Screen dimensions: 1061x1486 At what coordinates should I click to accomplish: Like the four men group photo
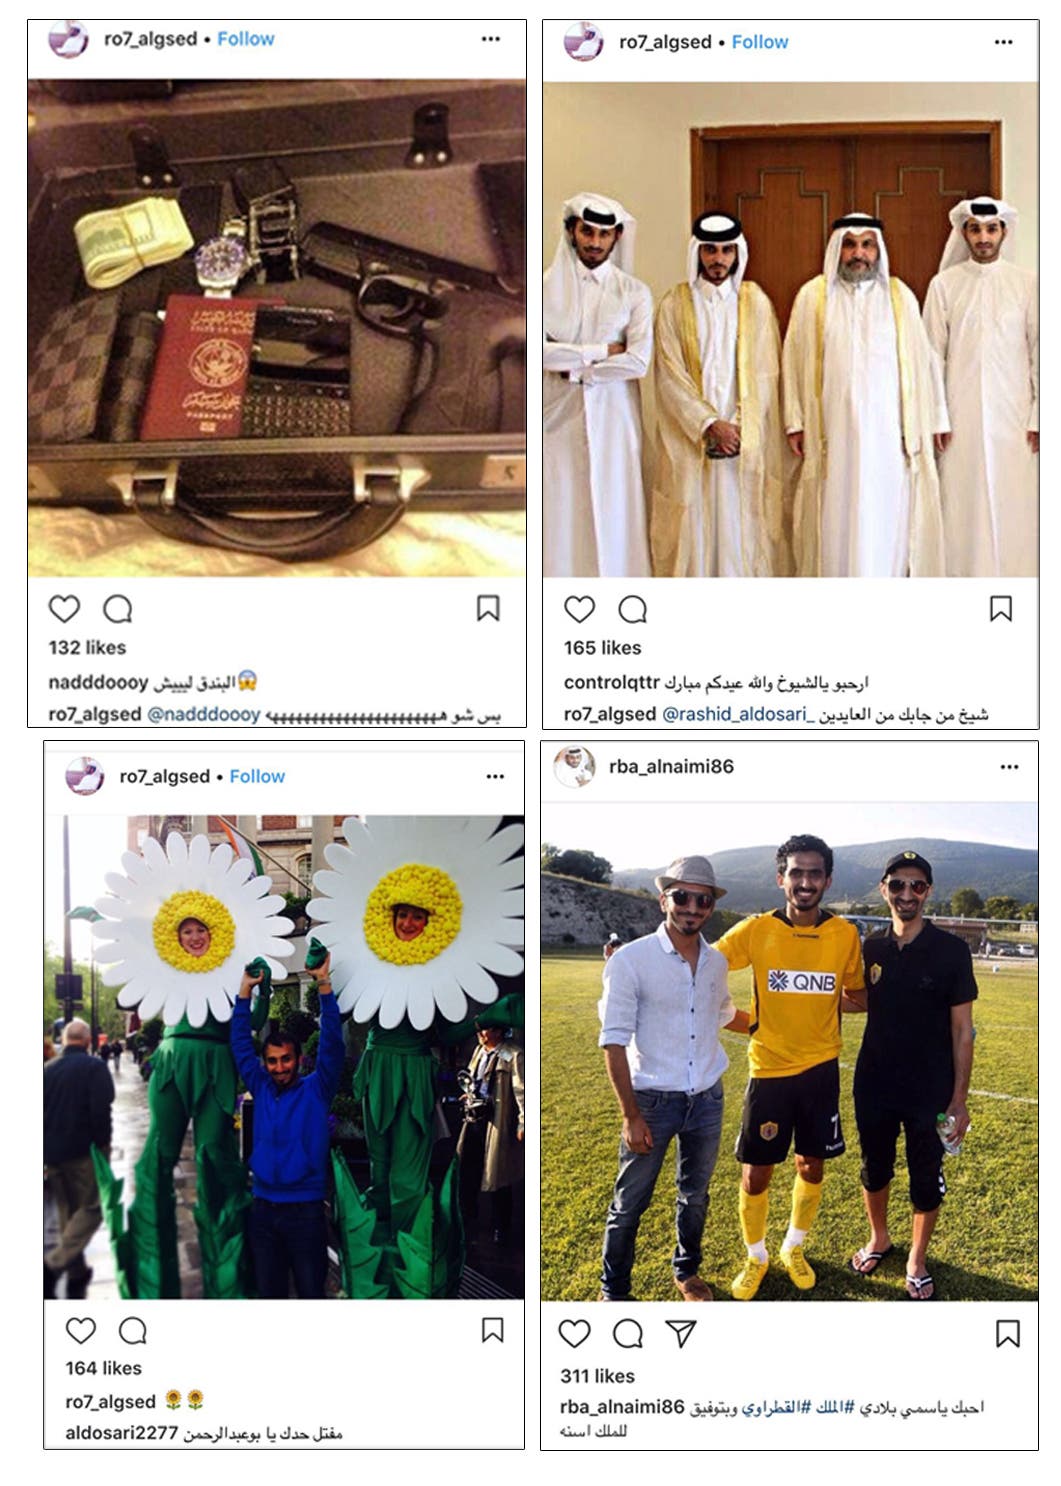[x=579, y=609]
